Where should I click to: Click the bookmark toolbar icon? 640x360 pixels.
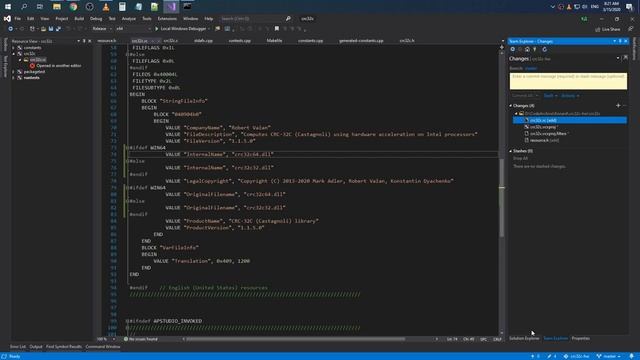point(277,29)
